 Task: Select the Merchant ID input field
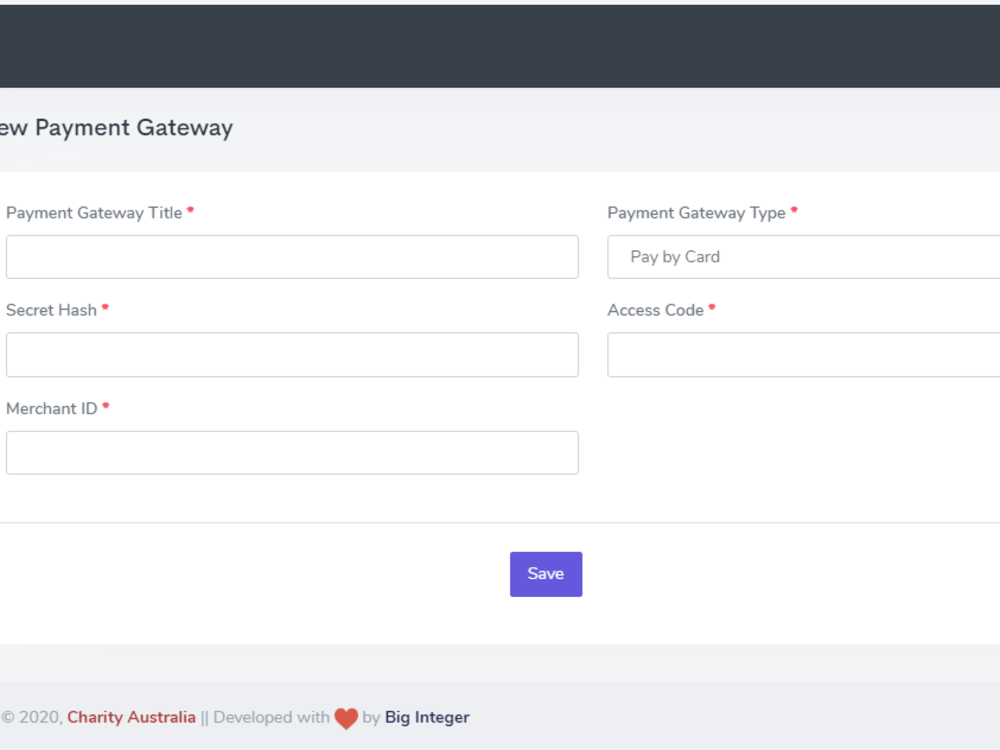coord(292,453)
